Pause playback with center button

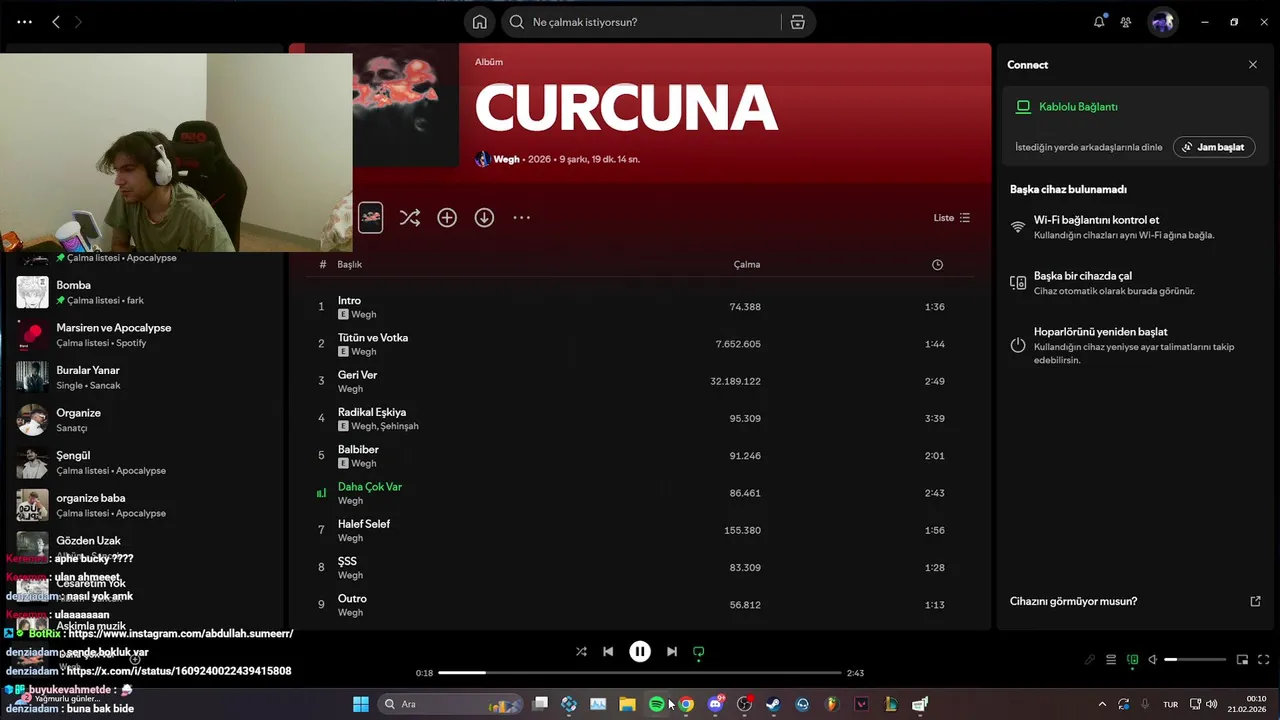[640, 651]
